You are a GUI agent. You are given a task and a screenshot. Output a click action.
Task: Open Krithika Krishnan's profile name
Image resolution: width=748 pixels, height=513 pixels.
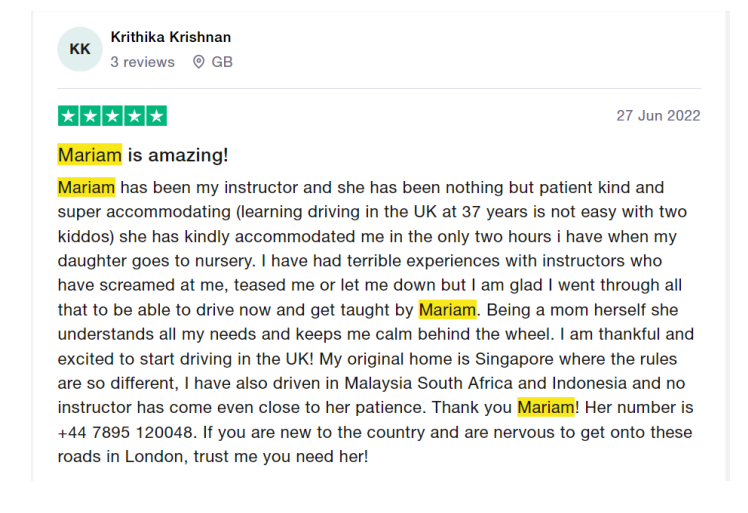(171, 37)
